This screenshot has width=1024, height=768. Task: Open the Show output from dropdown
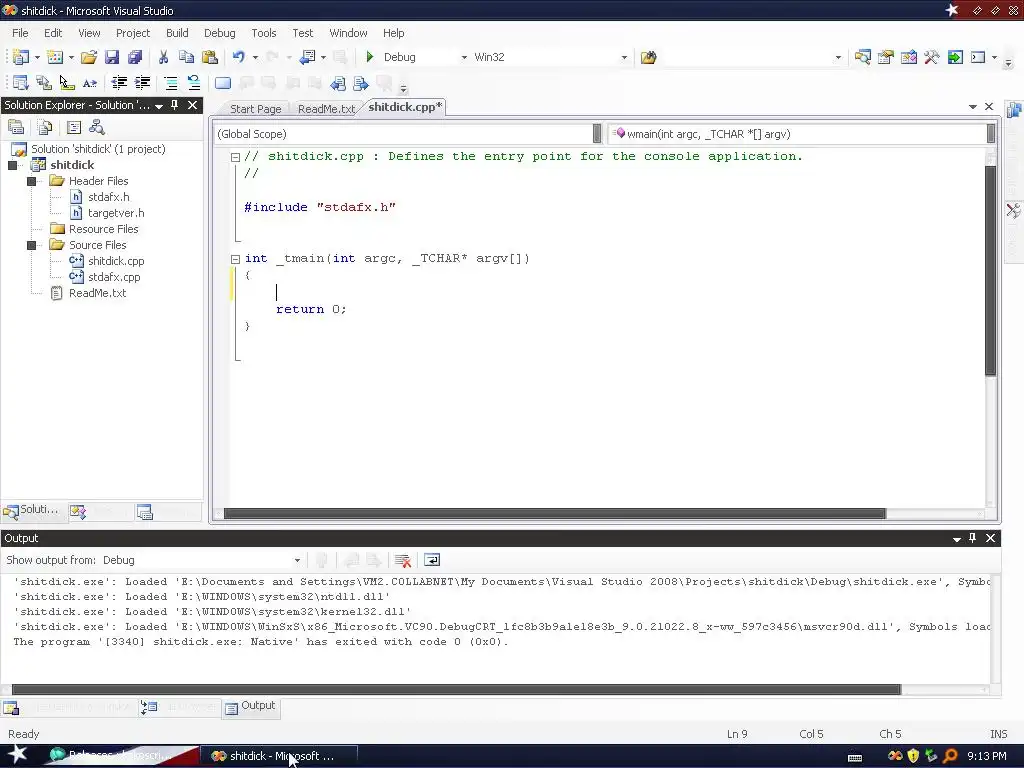click(297, 560)
